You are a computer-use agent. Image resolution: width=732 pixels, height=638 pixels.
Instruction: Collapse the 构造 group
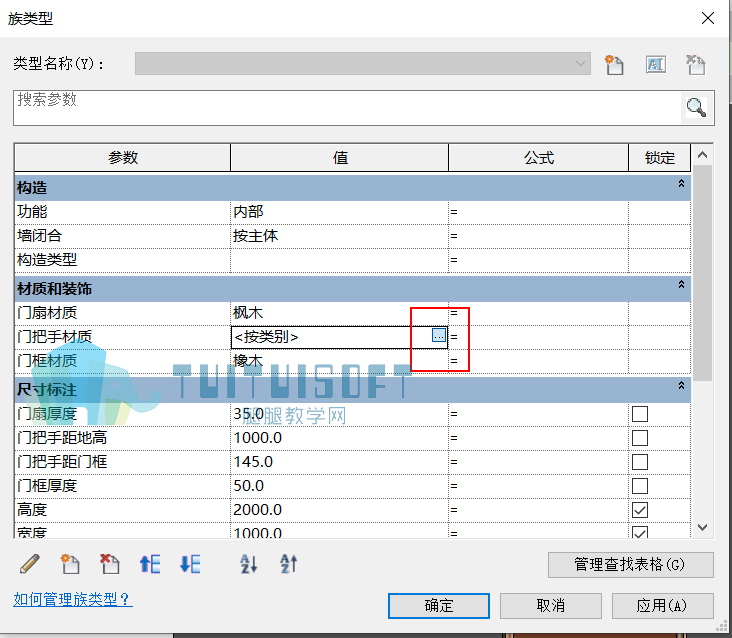(x=681, y=183)
